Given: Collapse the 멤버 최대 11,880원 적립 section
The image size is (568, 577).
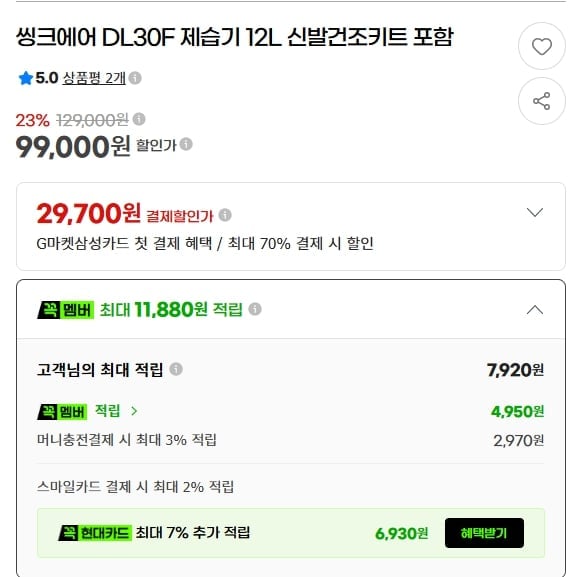Looking at the screenshot, I should (535, 310).
